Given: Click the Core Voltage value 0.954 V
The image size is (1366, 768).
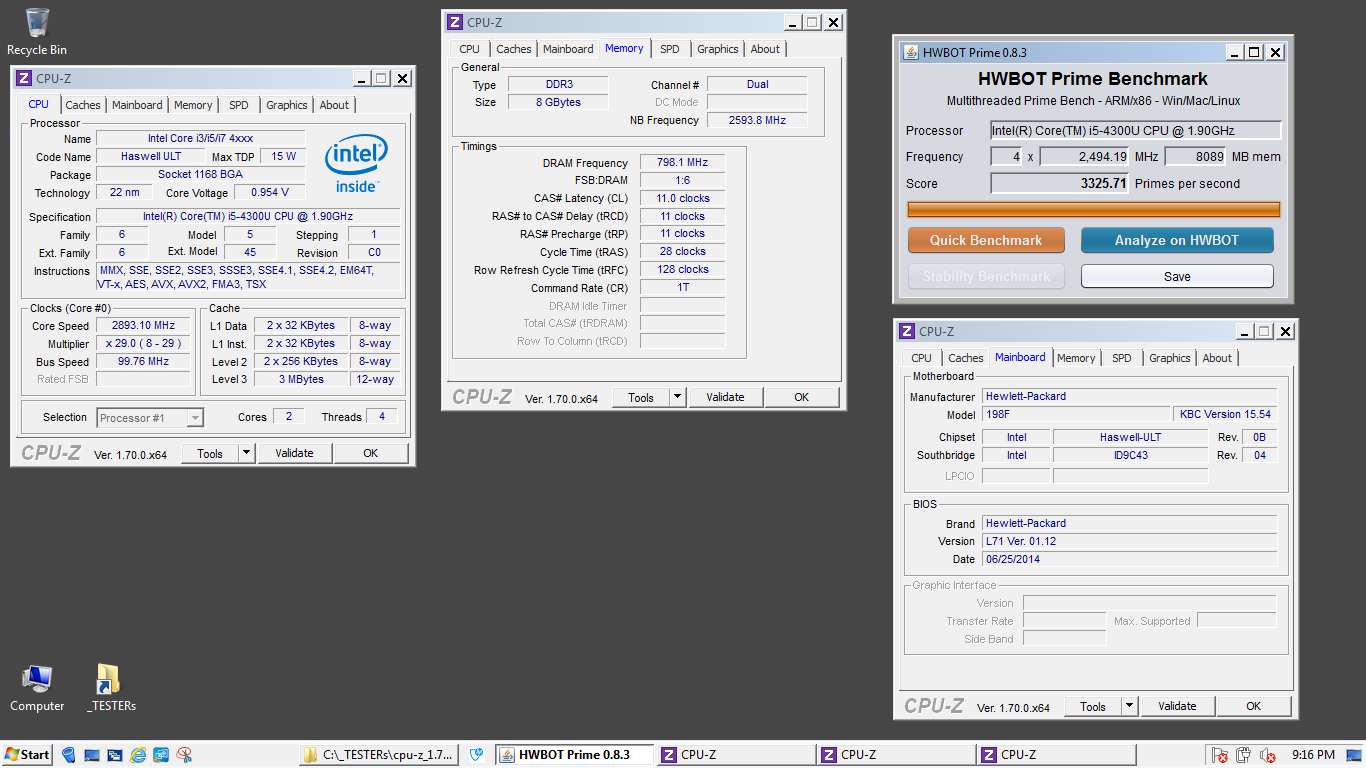Looking at the screenshot, I should pyautogui.click(x=270, y=193).
